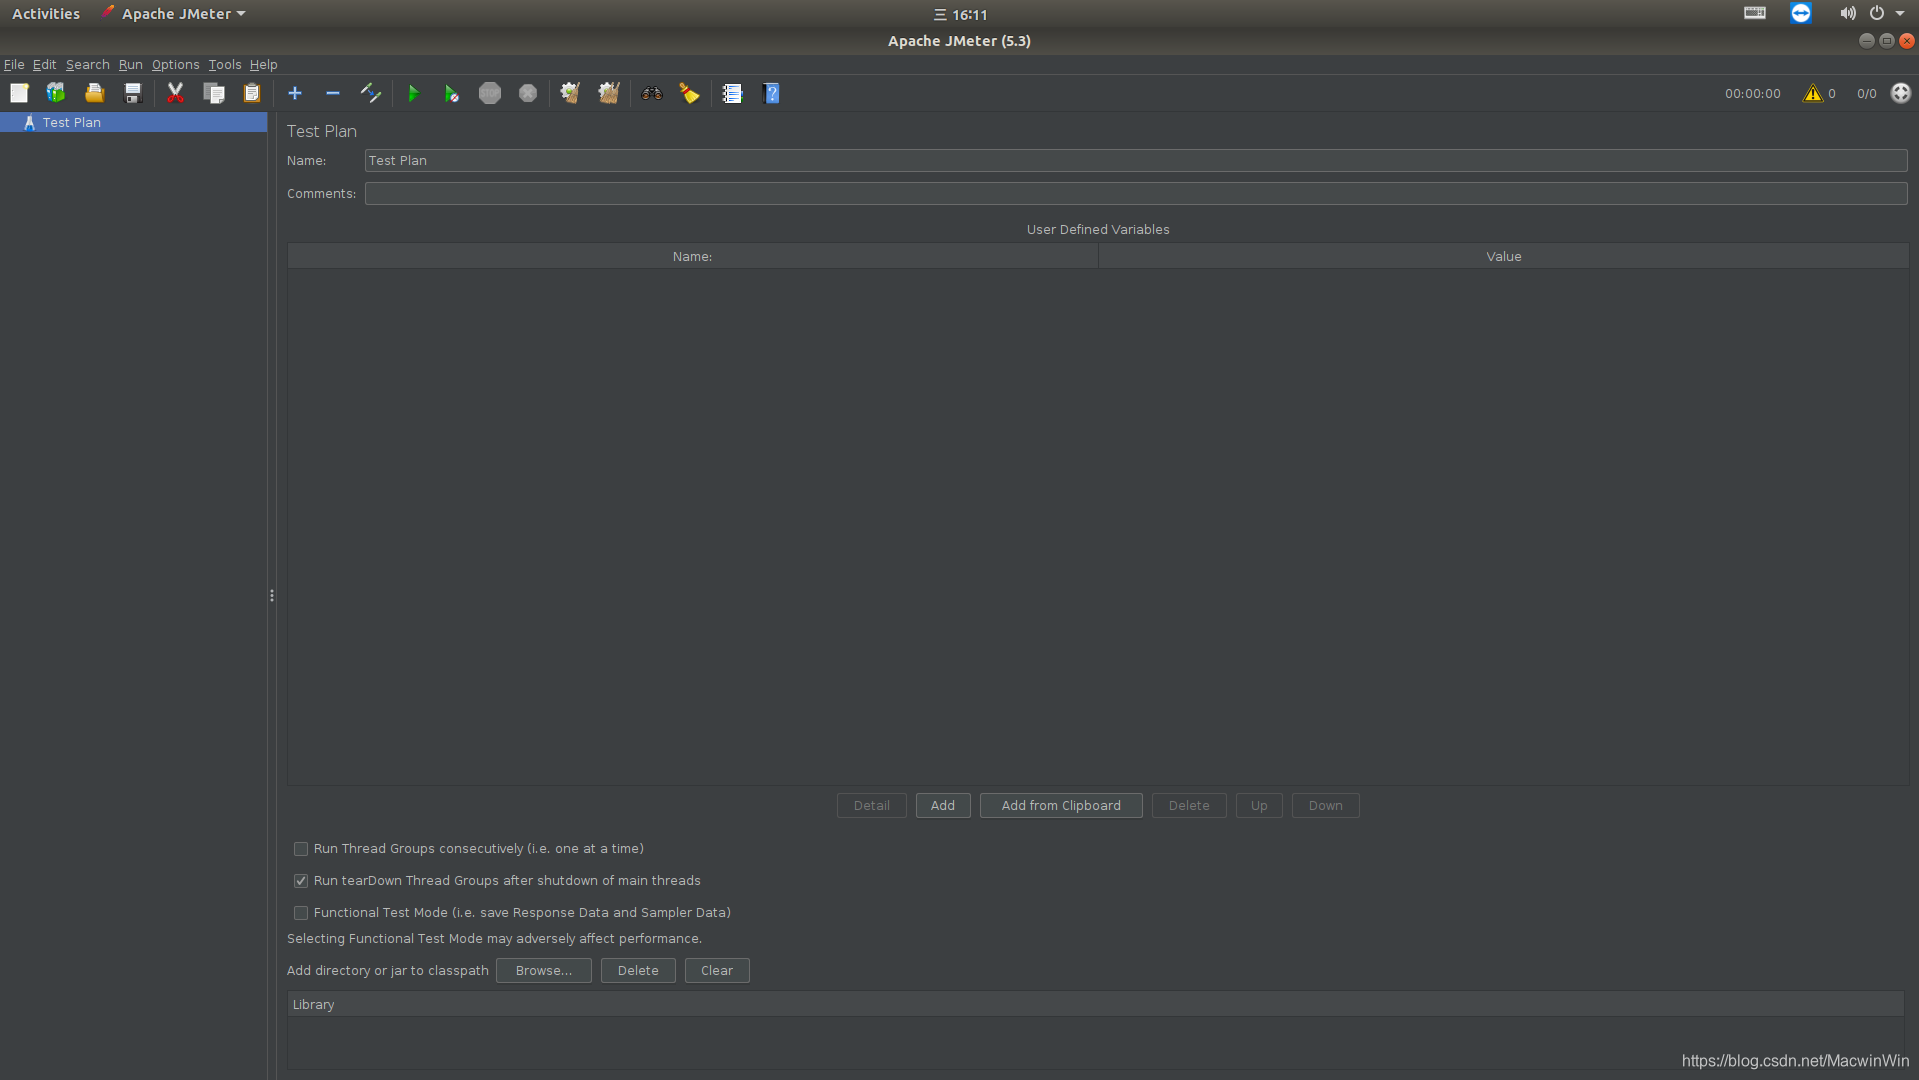The image size is (1919, 1080).
Task: Click the Library column header
Action: pyautogui.click(x=1096, y=1005)
